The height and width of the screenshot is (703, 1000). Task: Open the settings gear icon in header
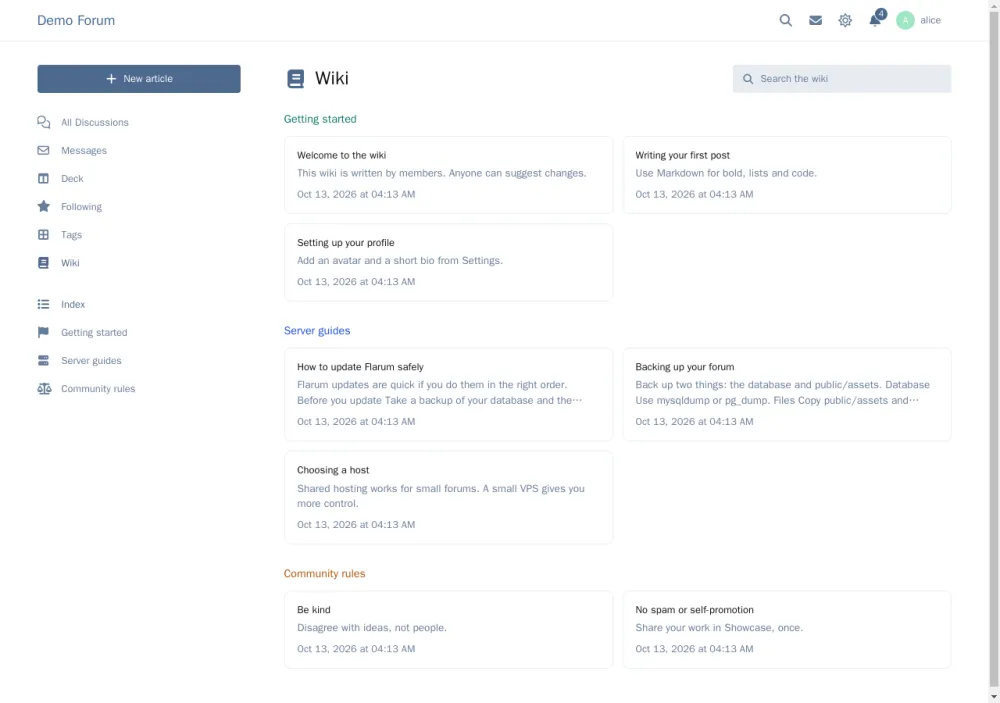click(845, 20)
